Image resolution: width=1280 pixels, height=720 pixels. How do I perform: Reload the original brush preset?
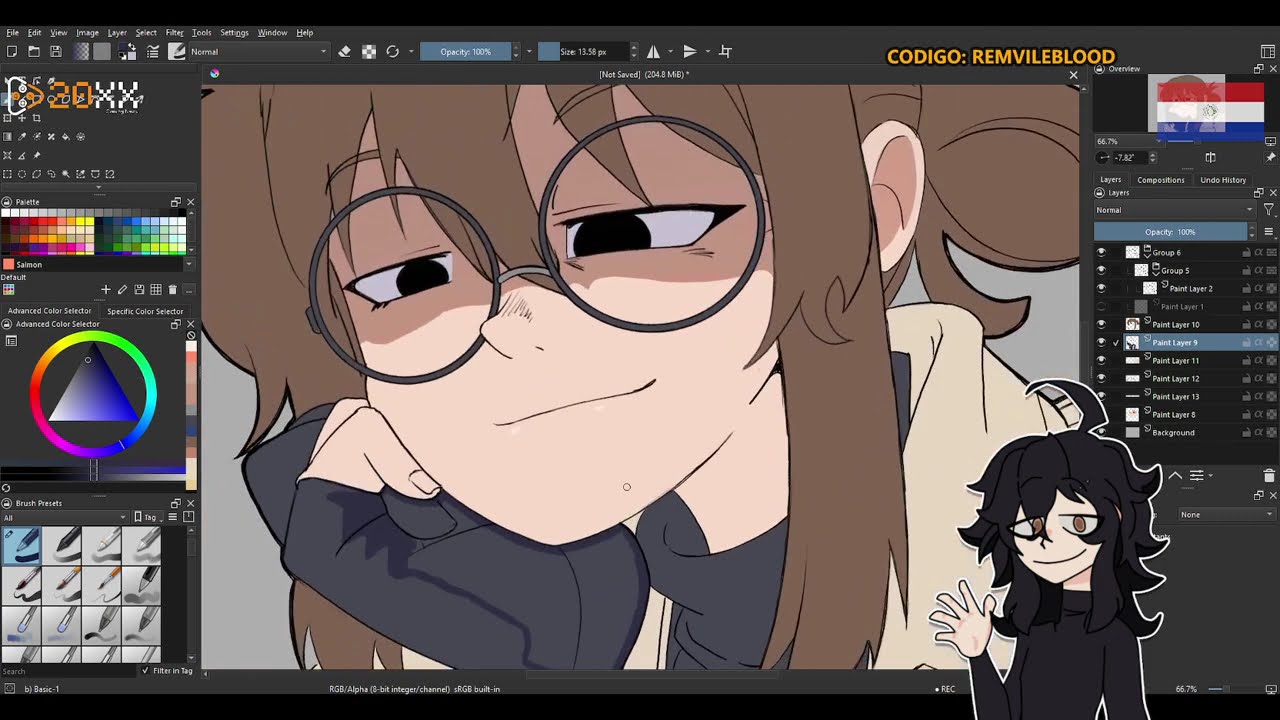point(393,52)
